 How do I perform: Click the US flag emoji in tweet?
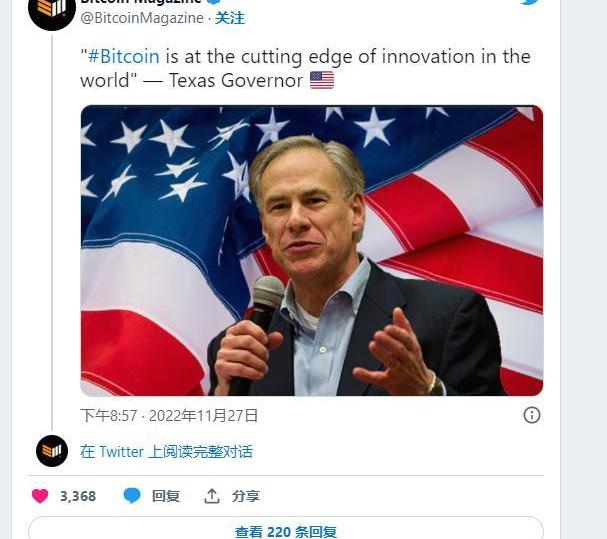(322, 81)
